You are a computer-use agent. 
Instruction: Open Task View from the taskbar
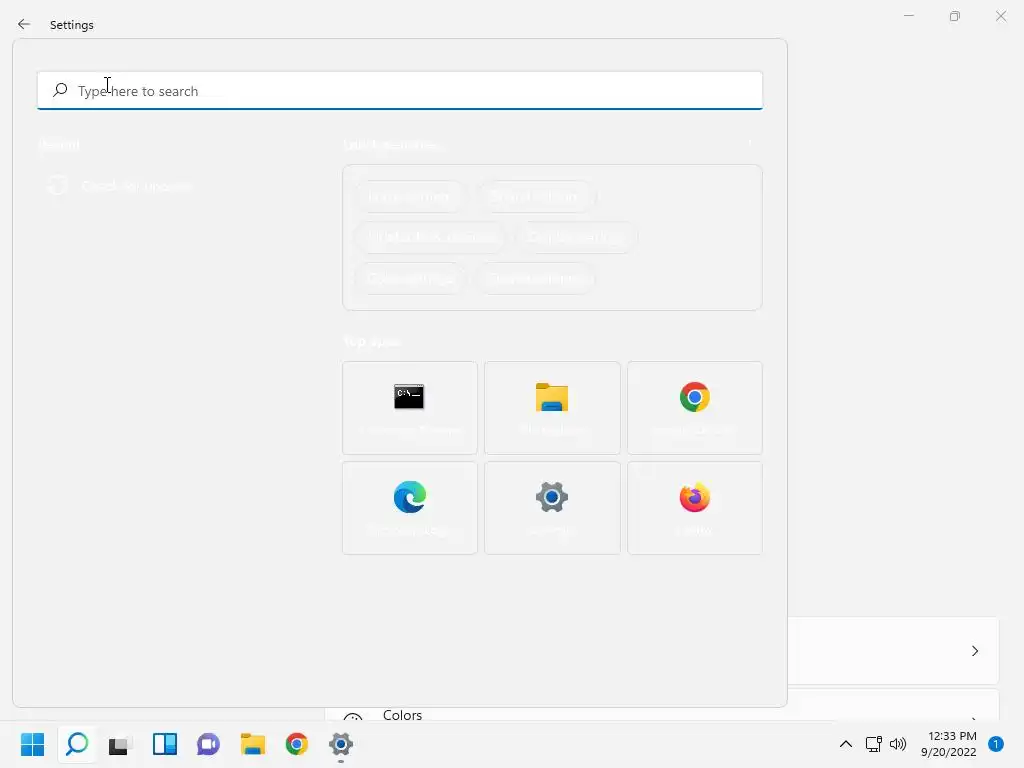pos(120,744)
